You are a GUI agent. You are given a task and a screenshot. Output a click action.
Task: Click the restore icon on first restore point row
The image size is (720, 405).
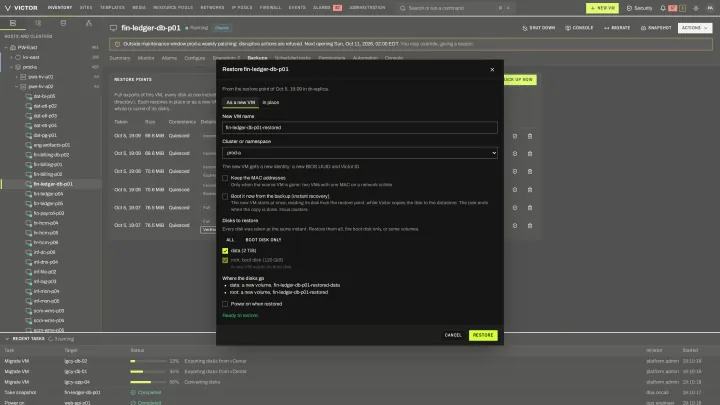[515, 136]
